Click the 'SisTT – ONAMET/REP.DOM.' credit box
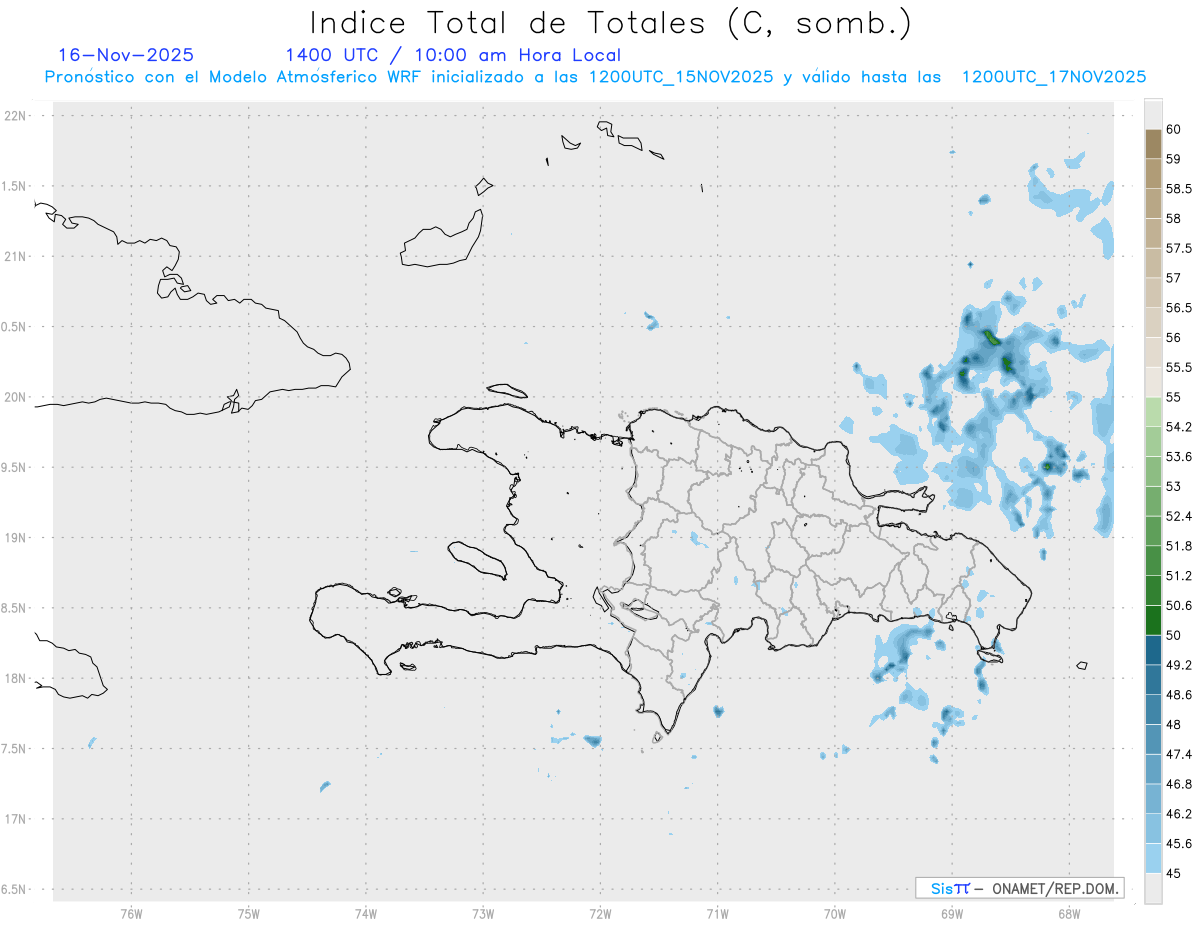Viewport: 1200px width, 927px height. coord(1019,888)
